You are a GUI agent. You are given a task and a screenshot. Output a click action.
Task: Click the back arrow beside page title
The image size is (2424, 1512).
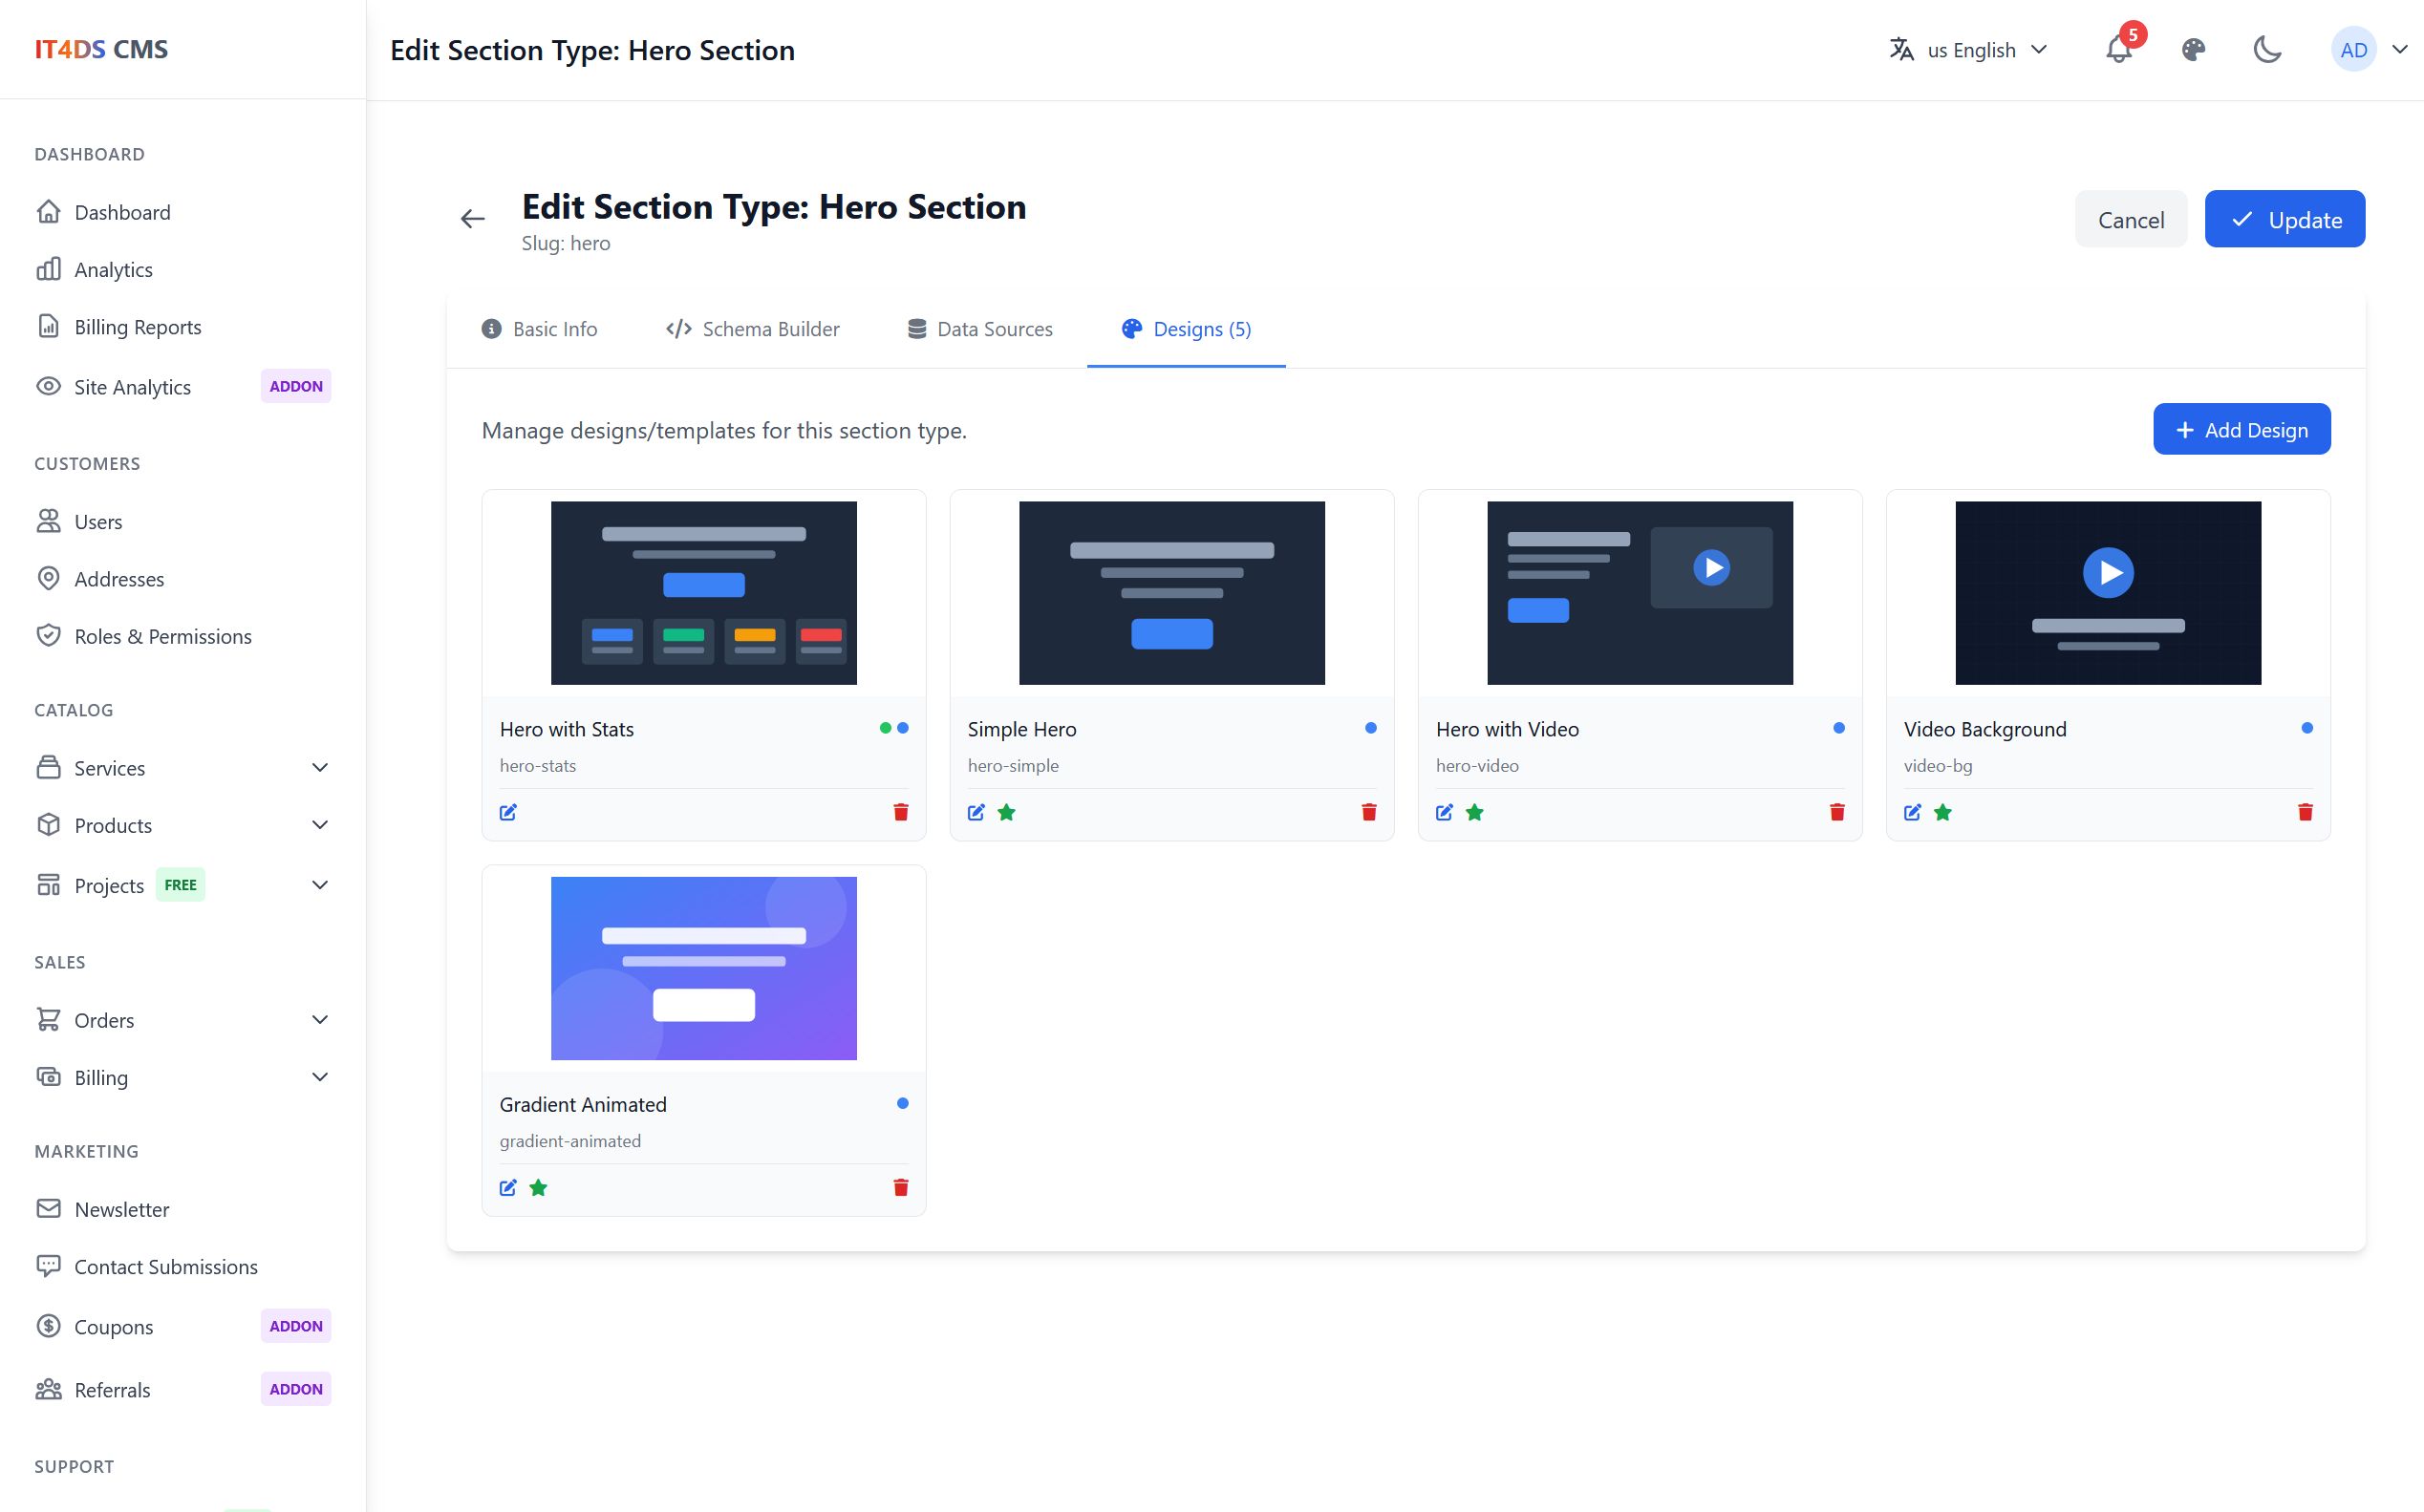(x=473, y=219)
